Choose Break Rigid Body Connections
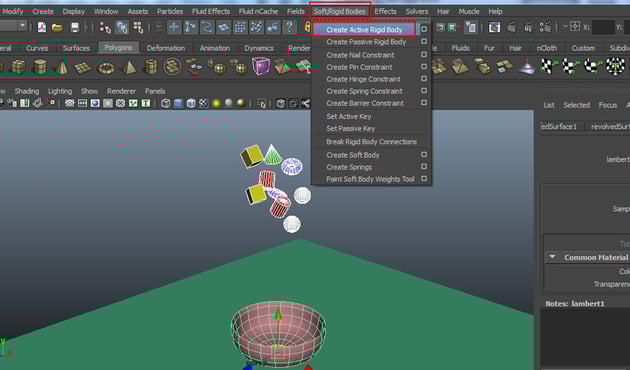Image resolution: width=630 pixels, height=370 pixels. coord(371,142)
